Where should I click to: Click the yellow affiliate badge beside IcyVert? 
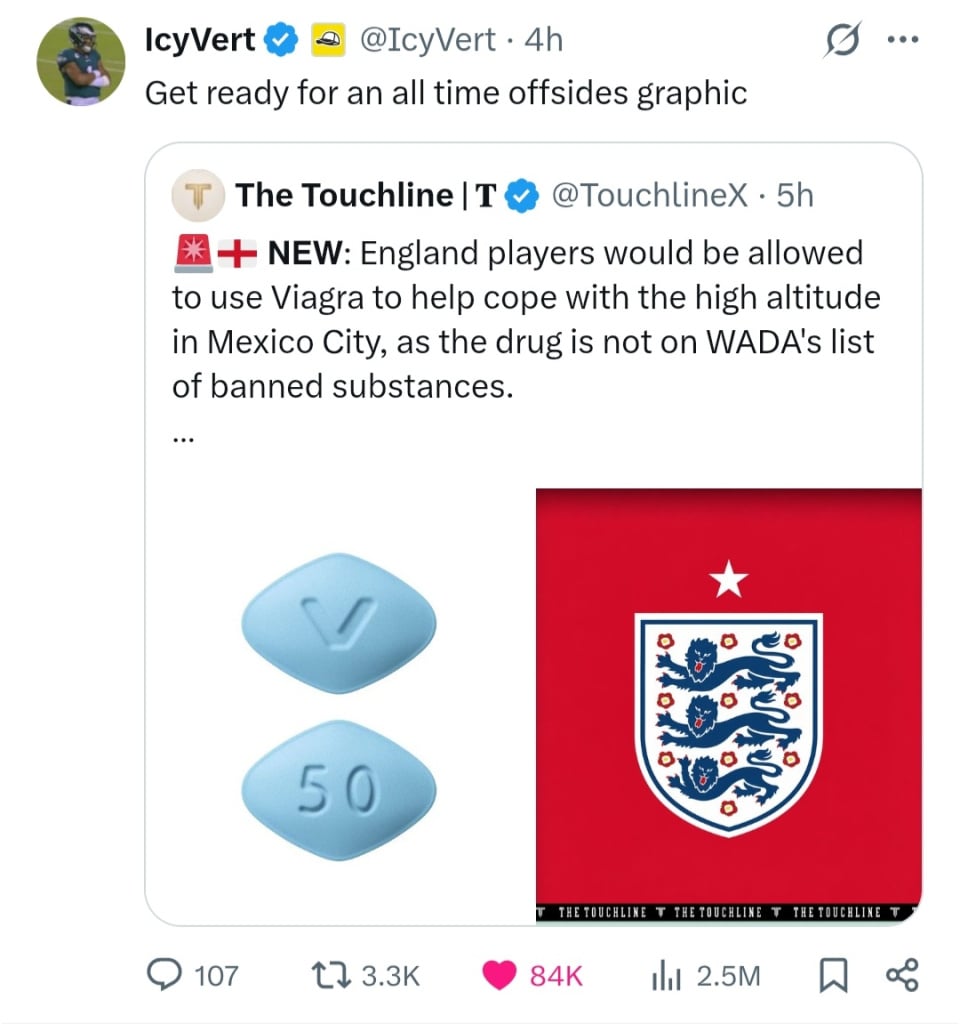328,40
